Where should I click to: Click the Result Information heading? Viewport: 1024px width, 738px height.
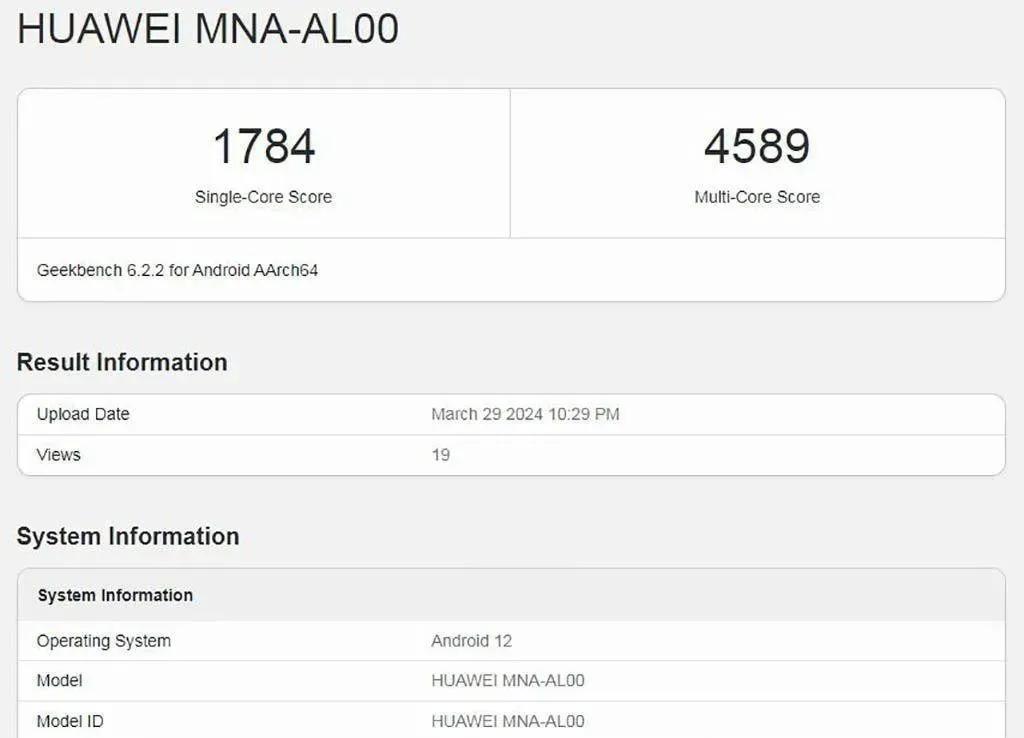[x=122, y=362]
